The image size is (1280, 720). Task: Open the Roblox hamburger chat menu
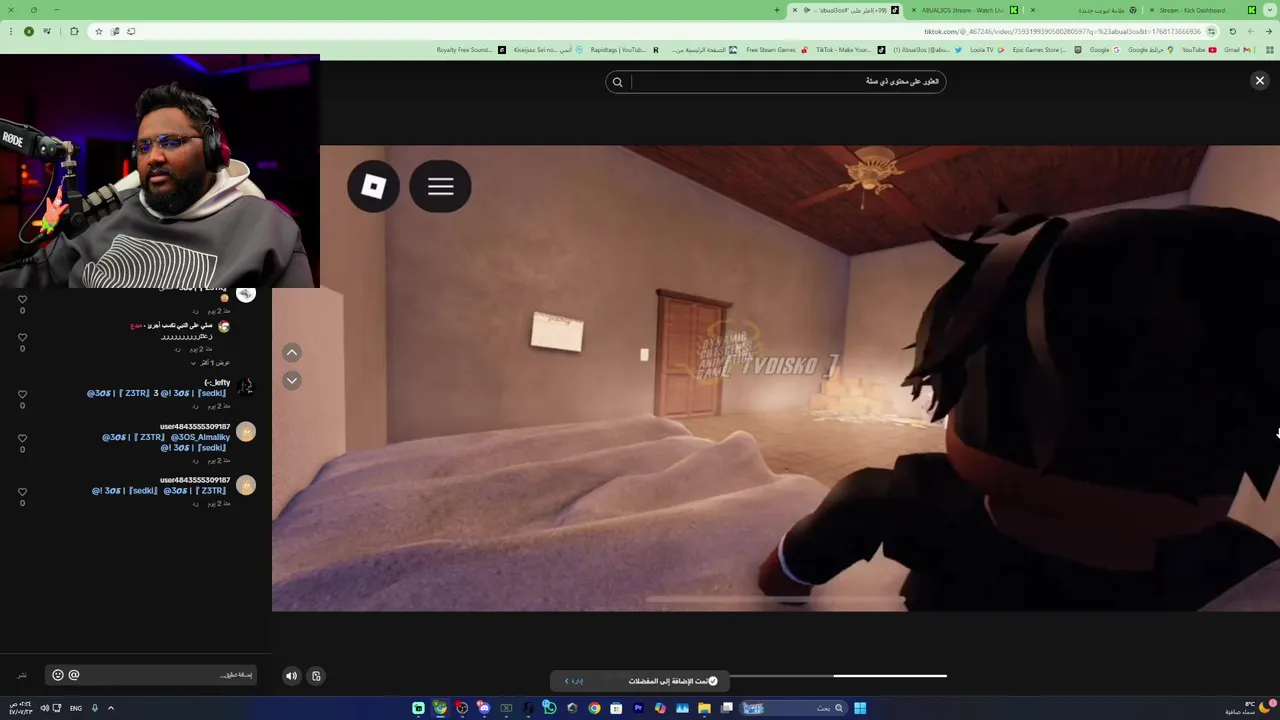click(x=440, y=186)
